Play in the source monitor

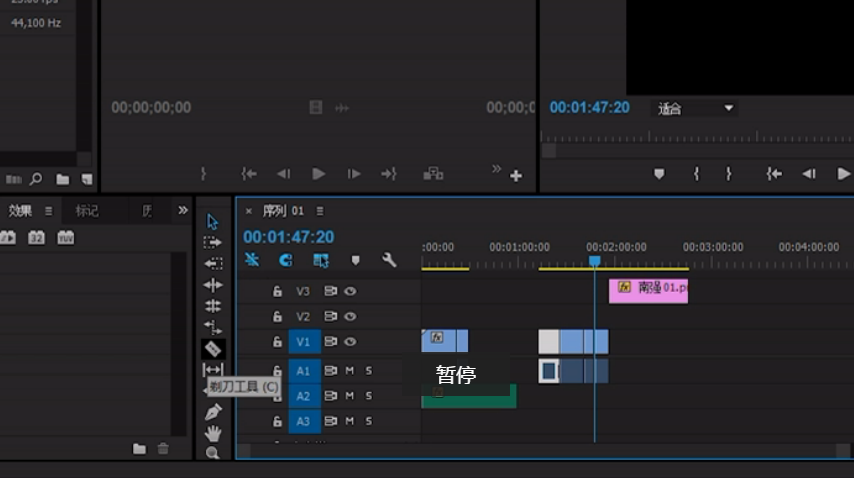click(319, 174)
